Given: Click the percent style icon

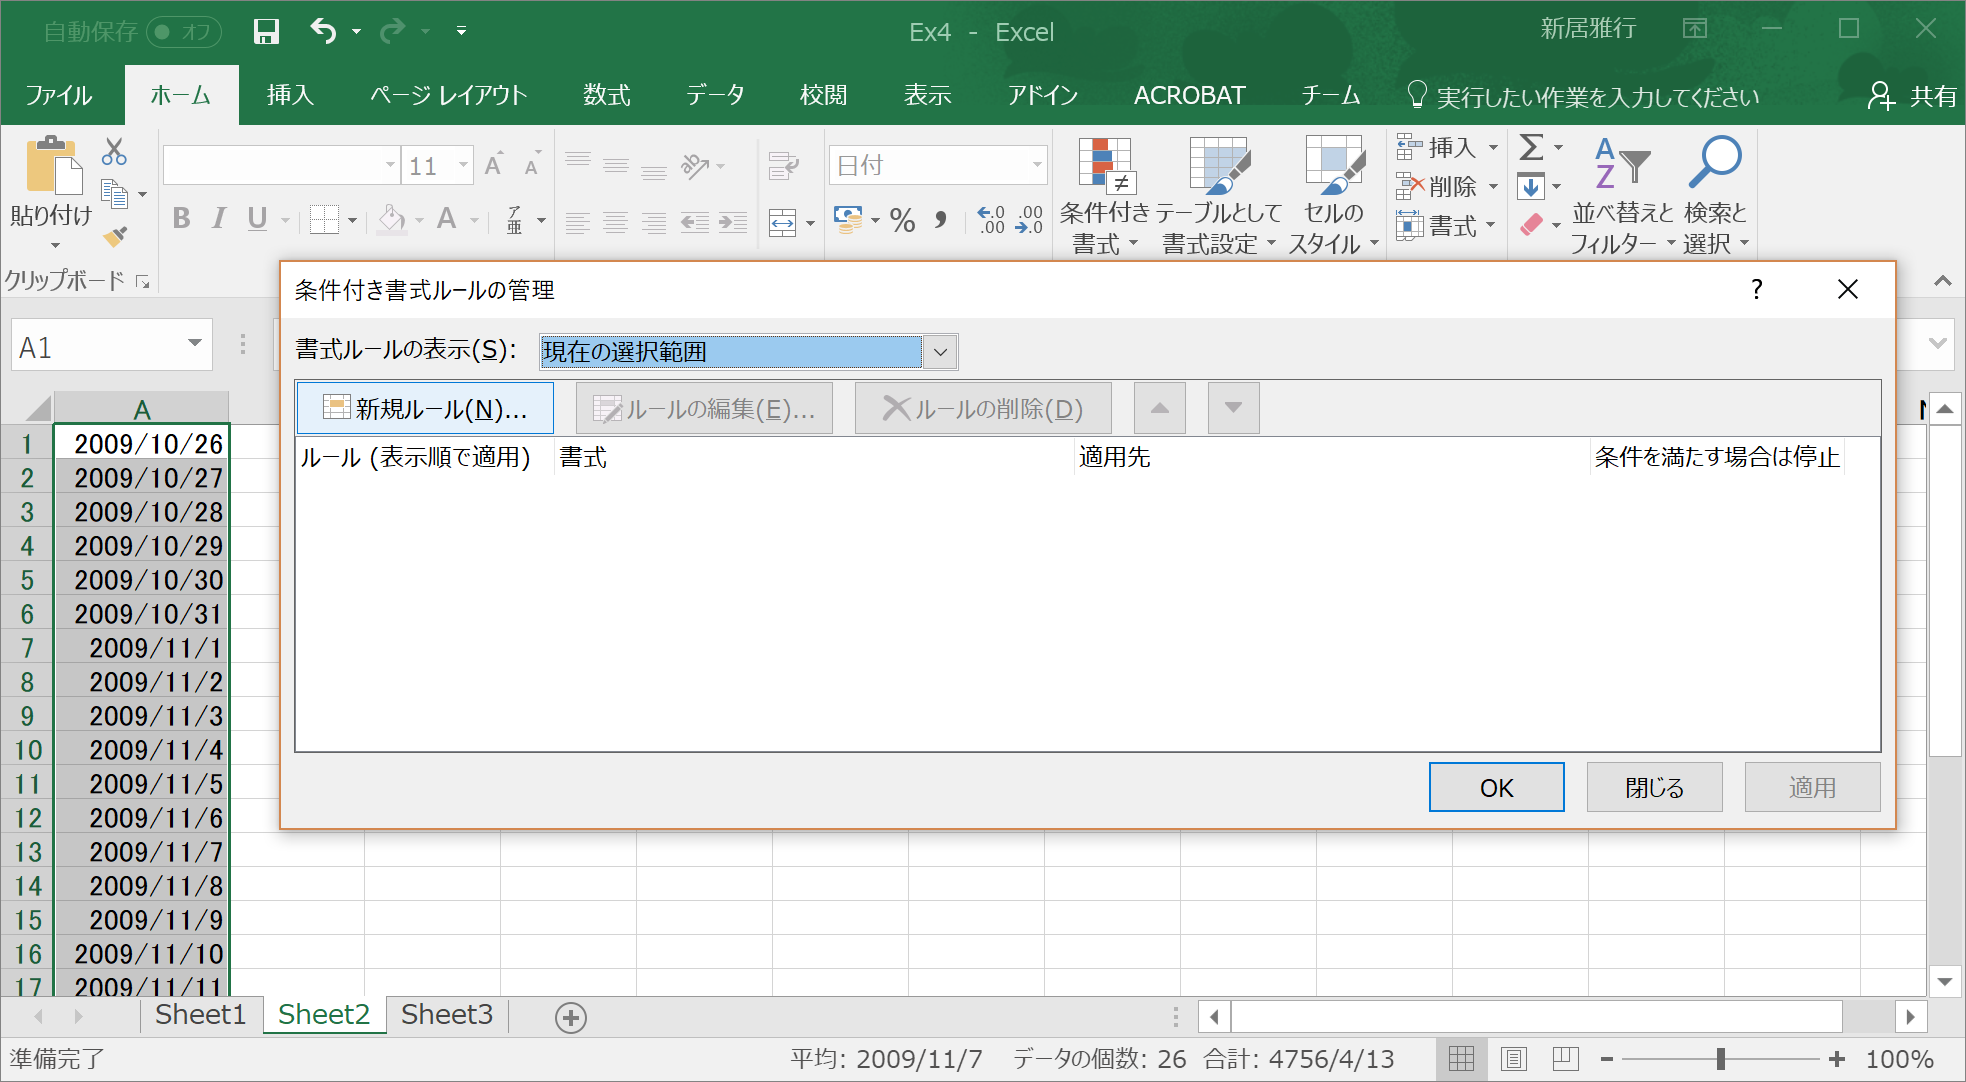Looking at the screenshot, I should [902, 221].
